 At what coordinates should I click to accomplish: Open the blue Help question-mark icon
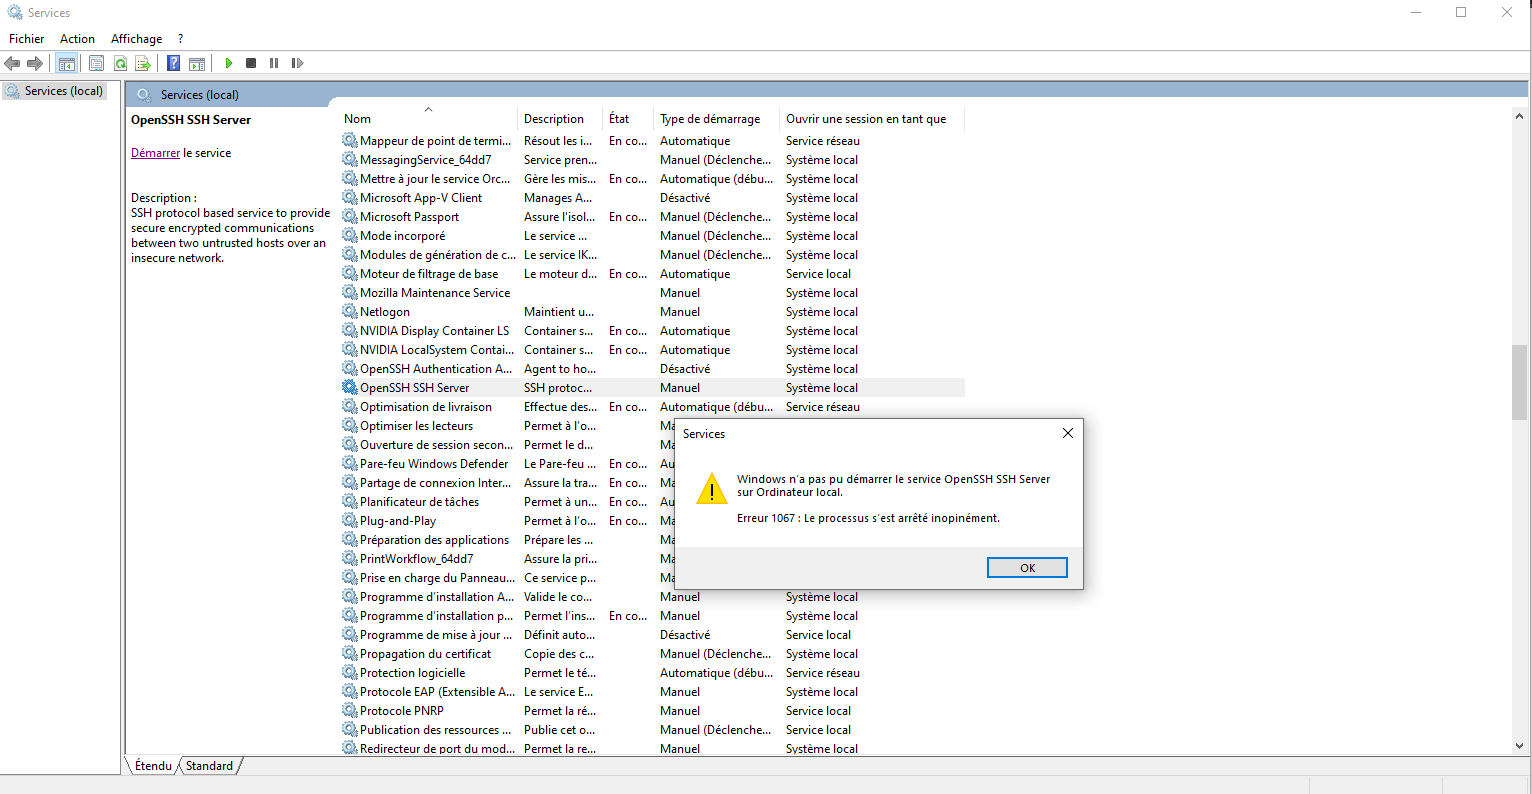173,63
